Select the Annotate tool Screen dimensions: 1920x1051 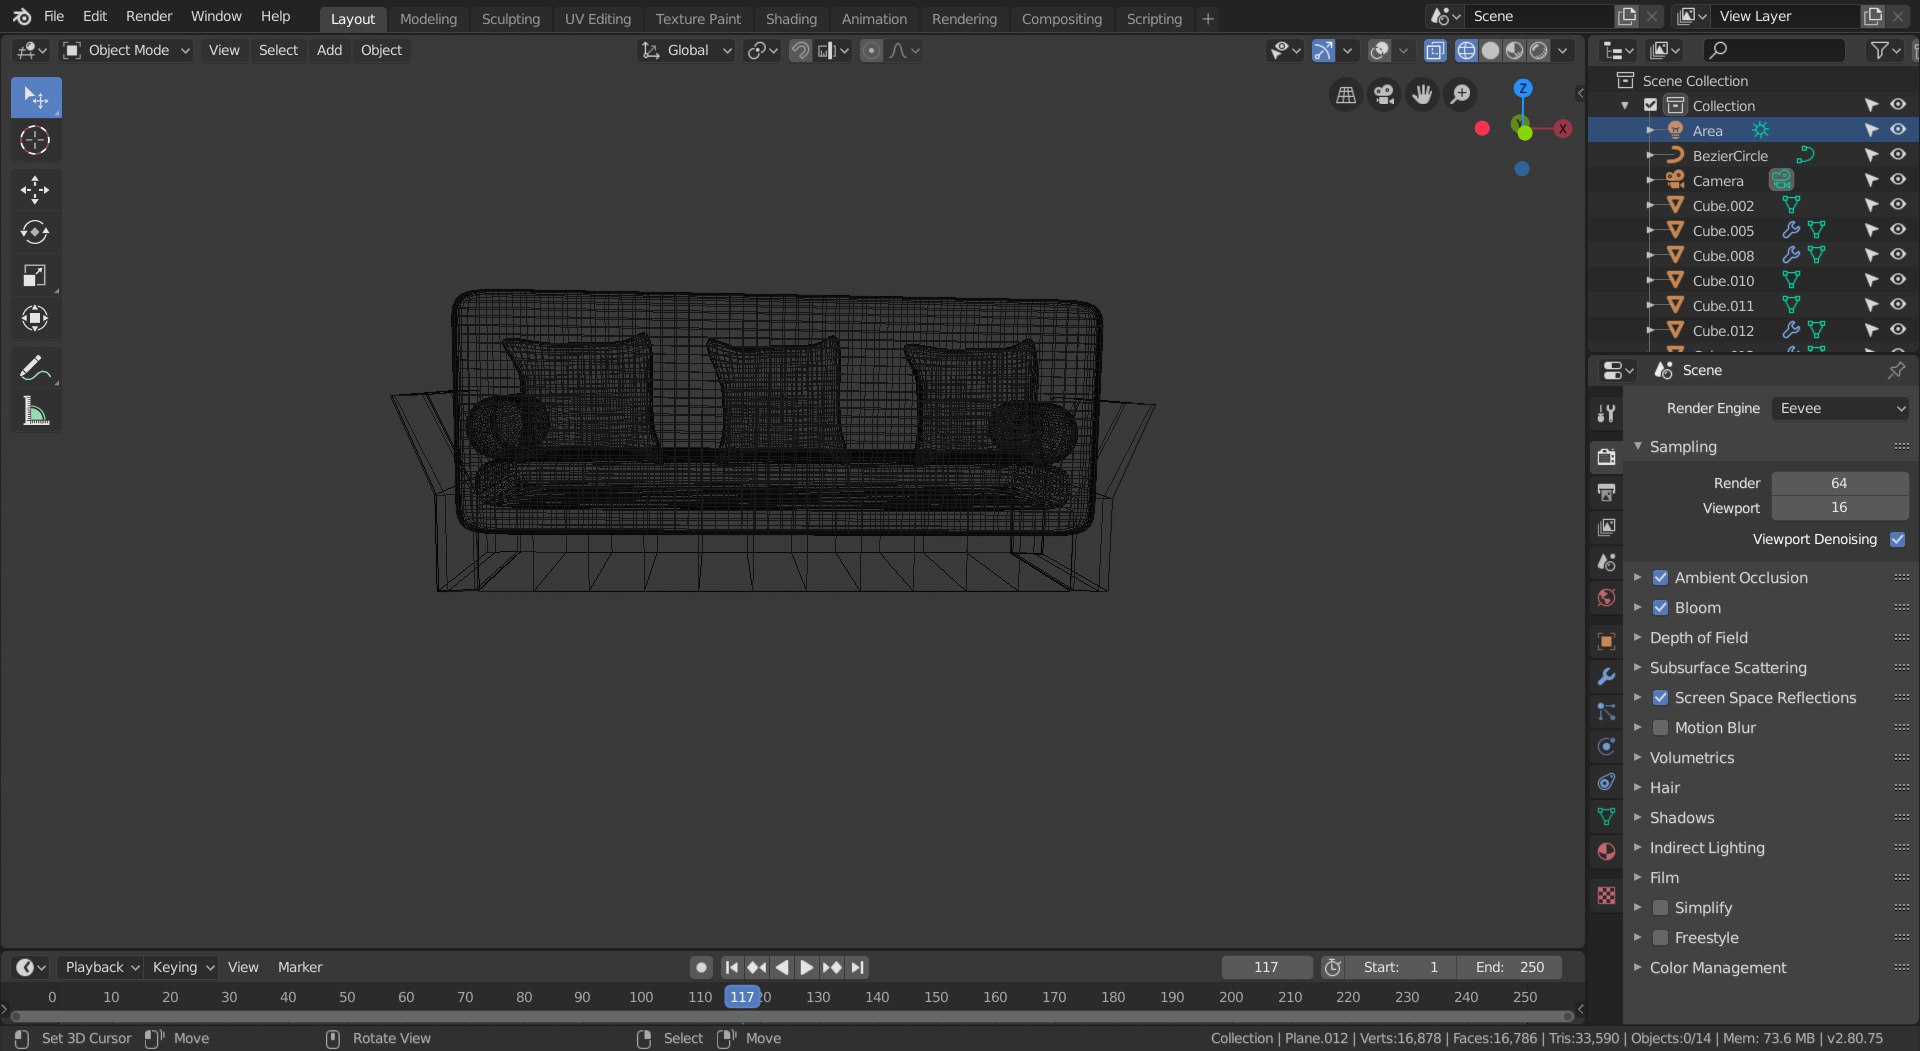click(x=36, y=369)
